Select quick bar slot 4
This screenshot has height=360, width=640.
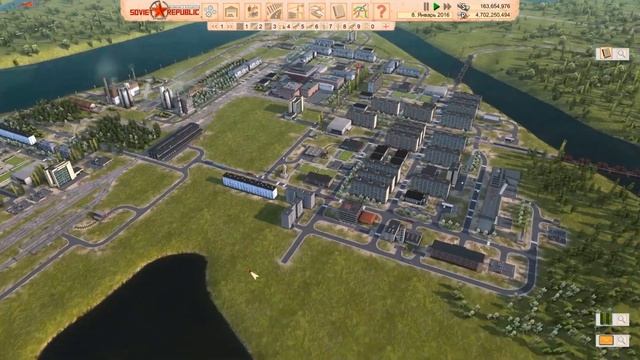pos(284,27)
